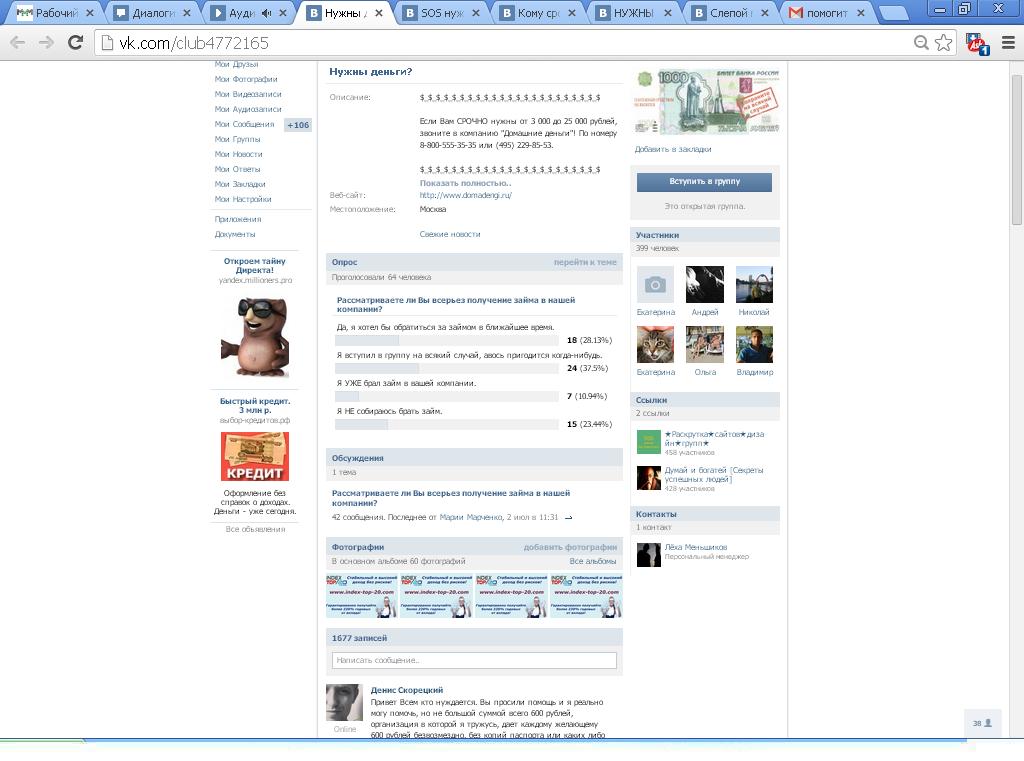Click the Вступить в группу button
The height and width of the screenshot is (761, 1024).
tap(705, 182)
